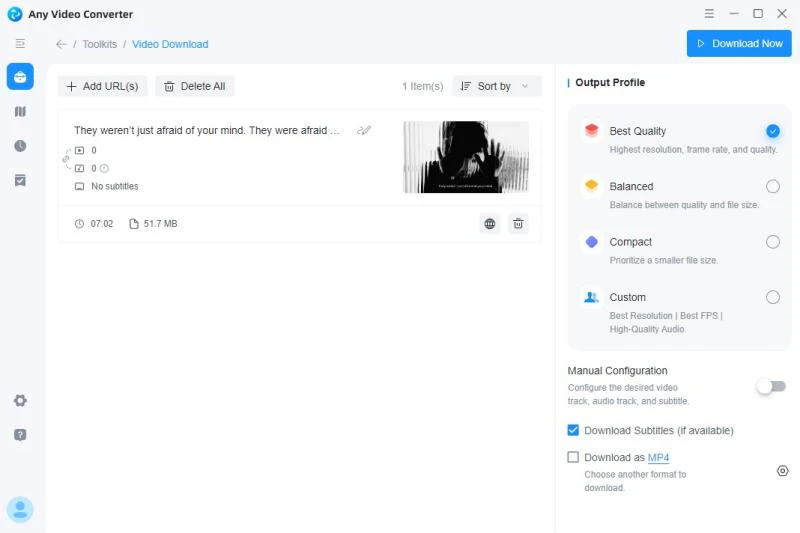Select the Best Quality radio button
Screen dimensions: 800x533
[772, 131]
